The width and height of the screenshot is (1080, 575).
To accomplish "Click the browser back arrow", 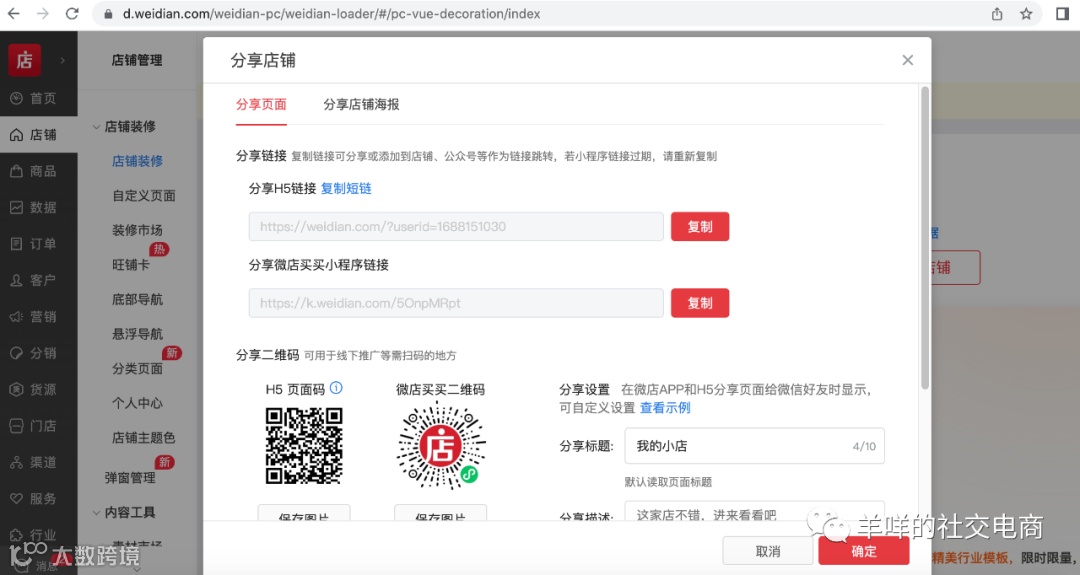I will coord(13,14).
